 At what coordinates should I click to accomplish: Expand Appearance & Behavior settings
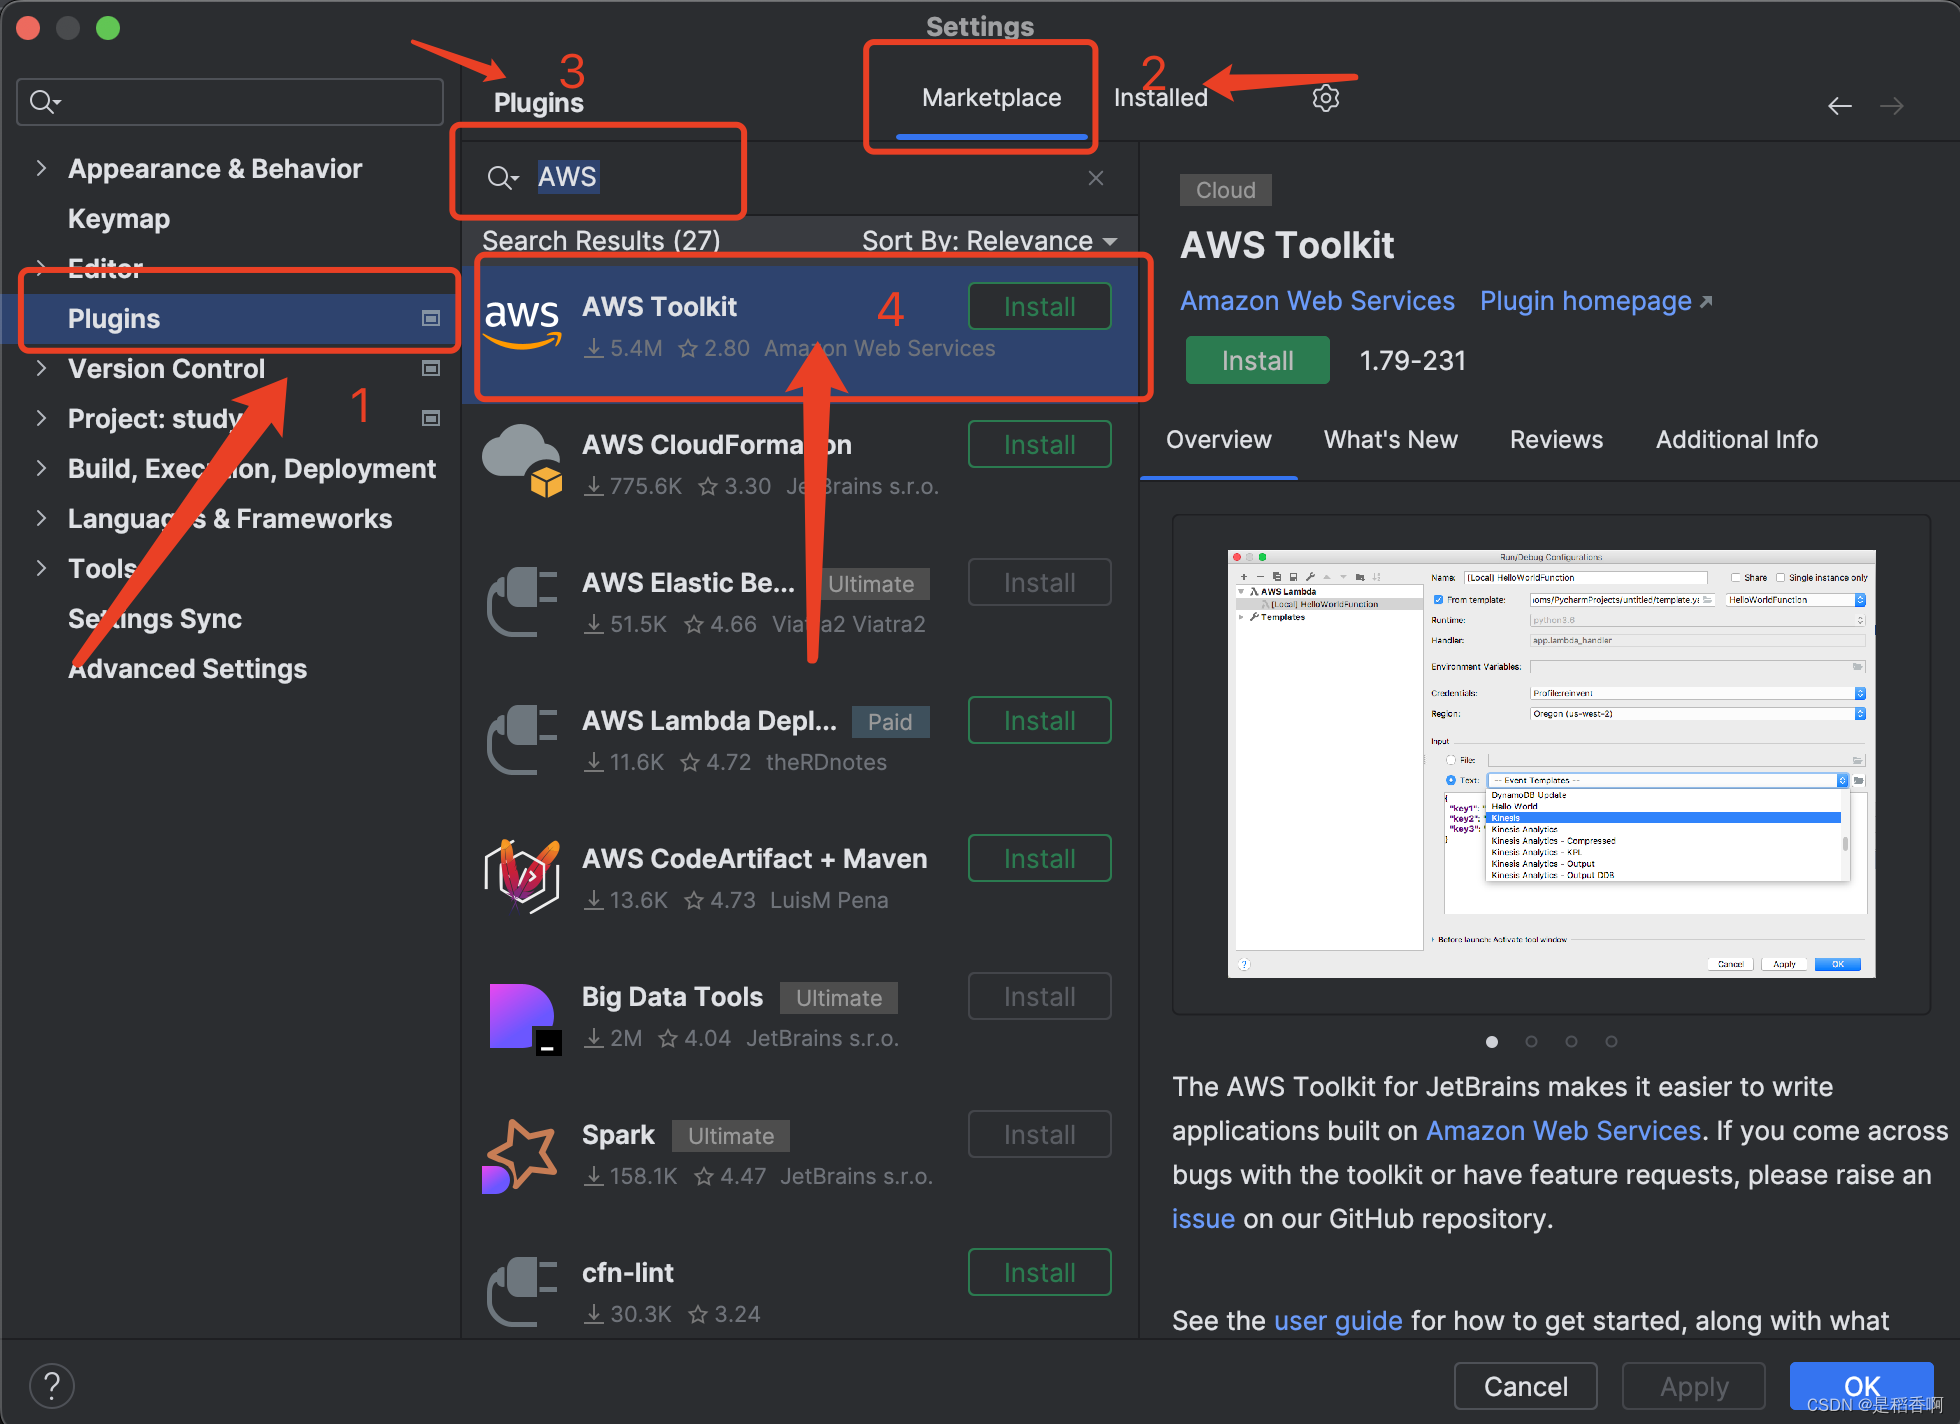pyautogui.click(x=41, y=168)
